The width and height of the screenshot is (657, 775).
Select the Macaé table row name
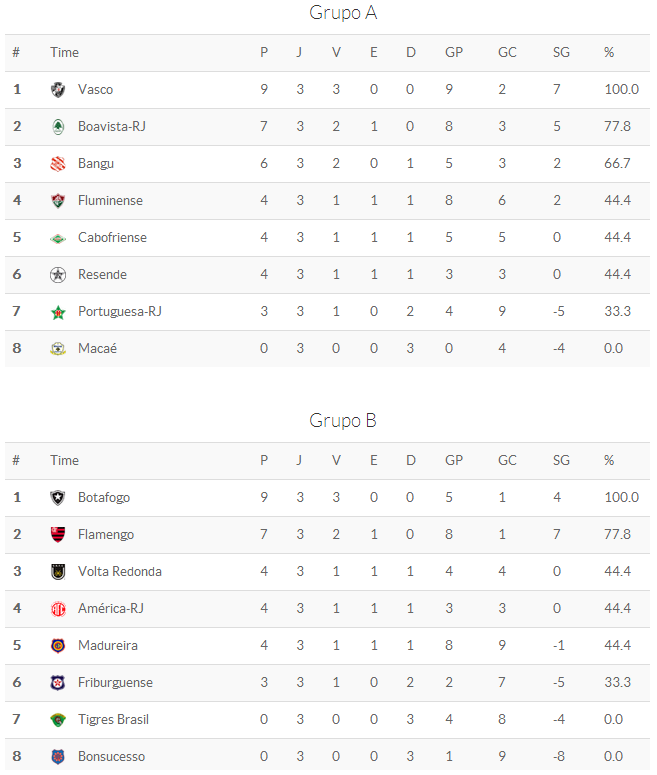point(96,349)
